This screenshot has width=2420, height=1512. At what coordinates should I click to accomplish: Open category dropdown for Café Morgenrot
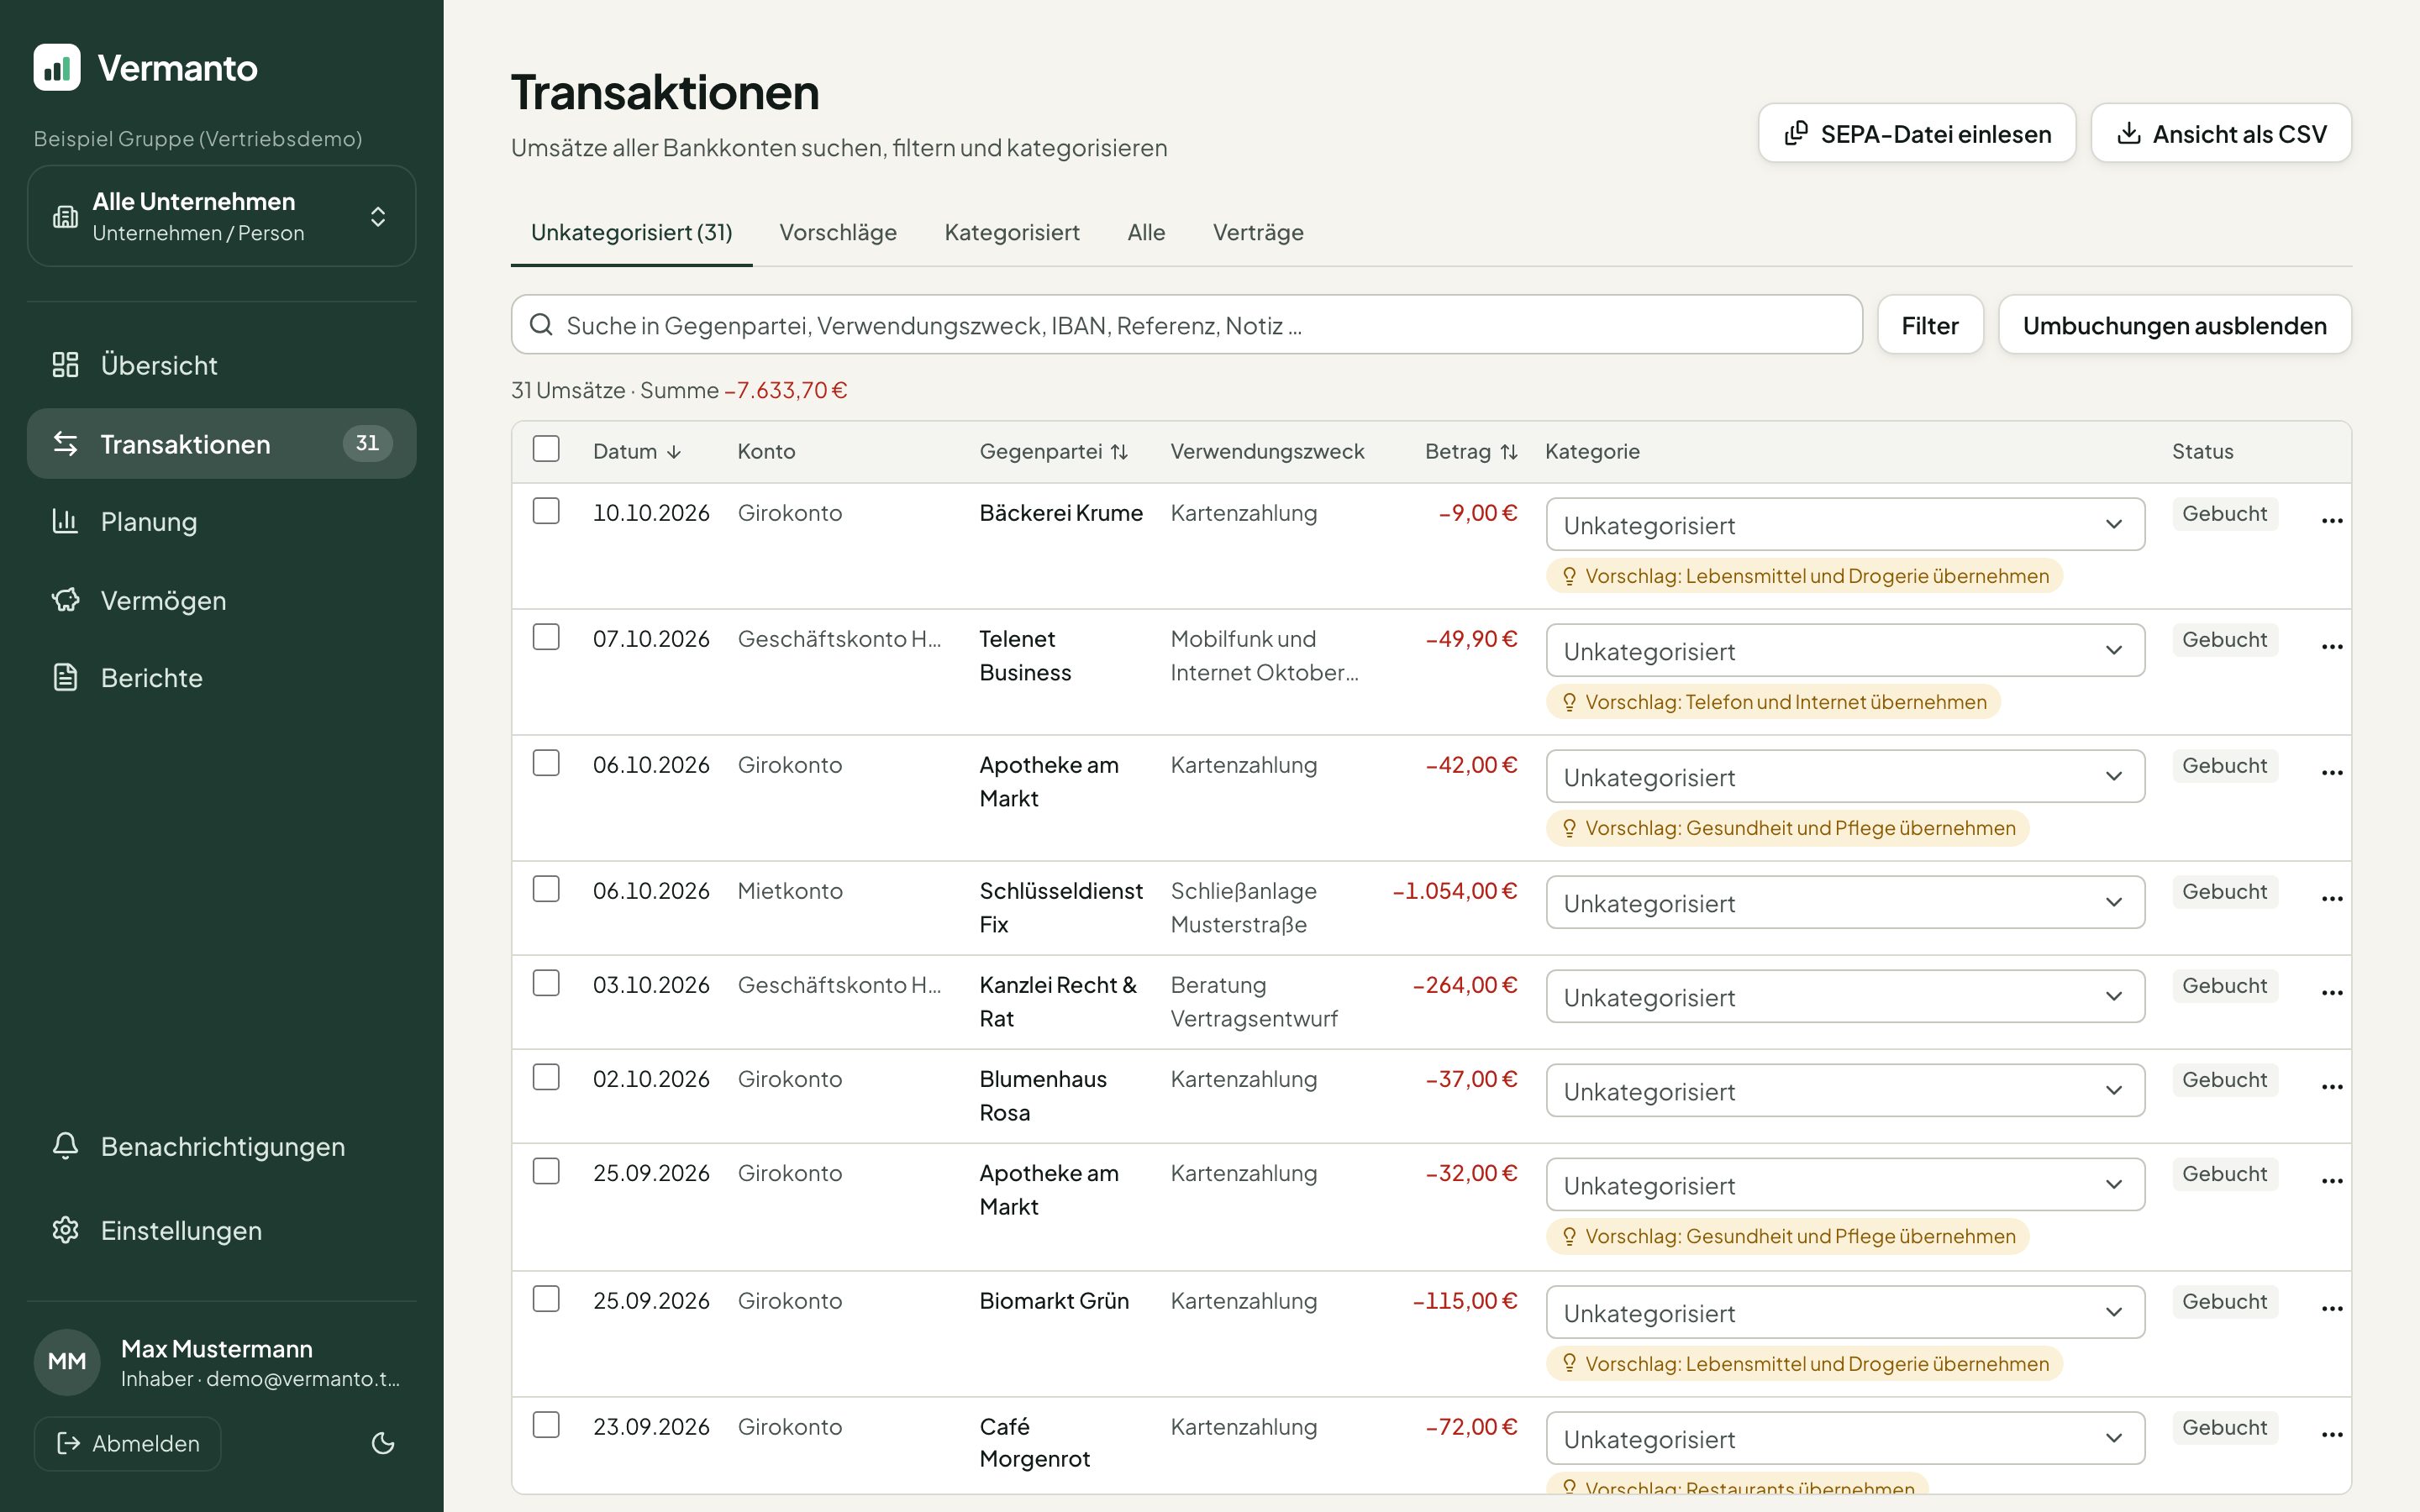(x=1845, y=1438)
